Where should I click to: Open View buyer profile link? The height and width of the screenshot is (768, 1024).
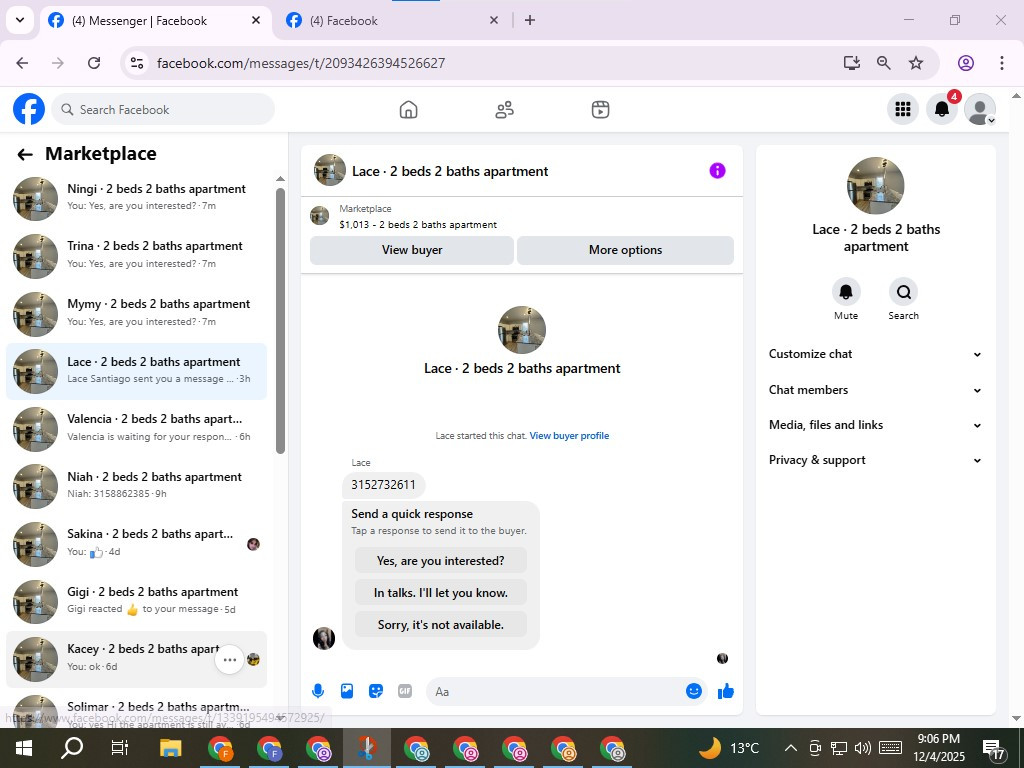click(x=569, y=436)
